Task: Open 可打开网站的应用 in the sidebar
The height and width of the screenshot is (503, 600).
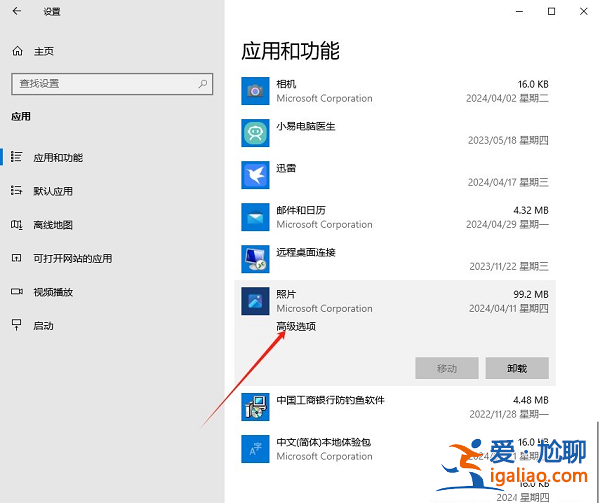Action: (x=73, y=259)
